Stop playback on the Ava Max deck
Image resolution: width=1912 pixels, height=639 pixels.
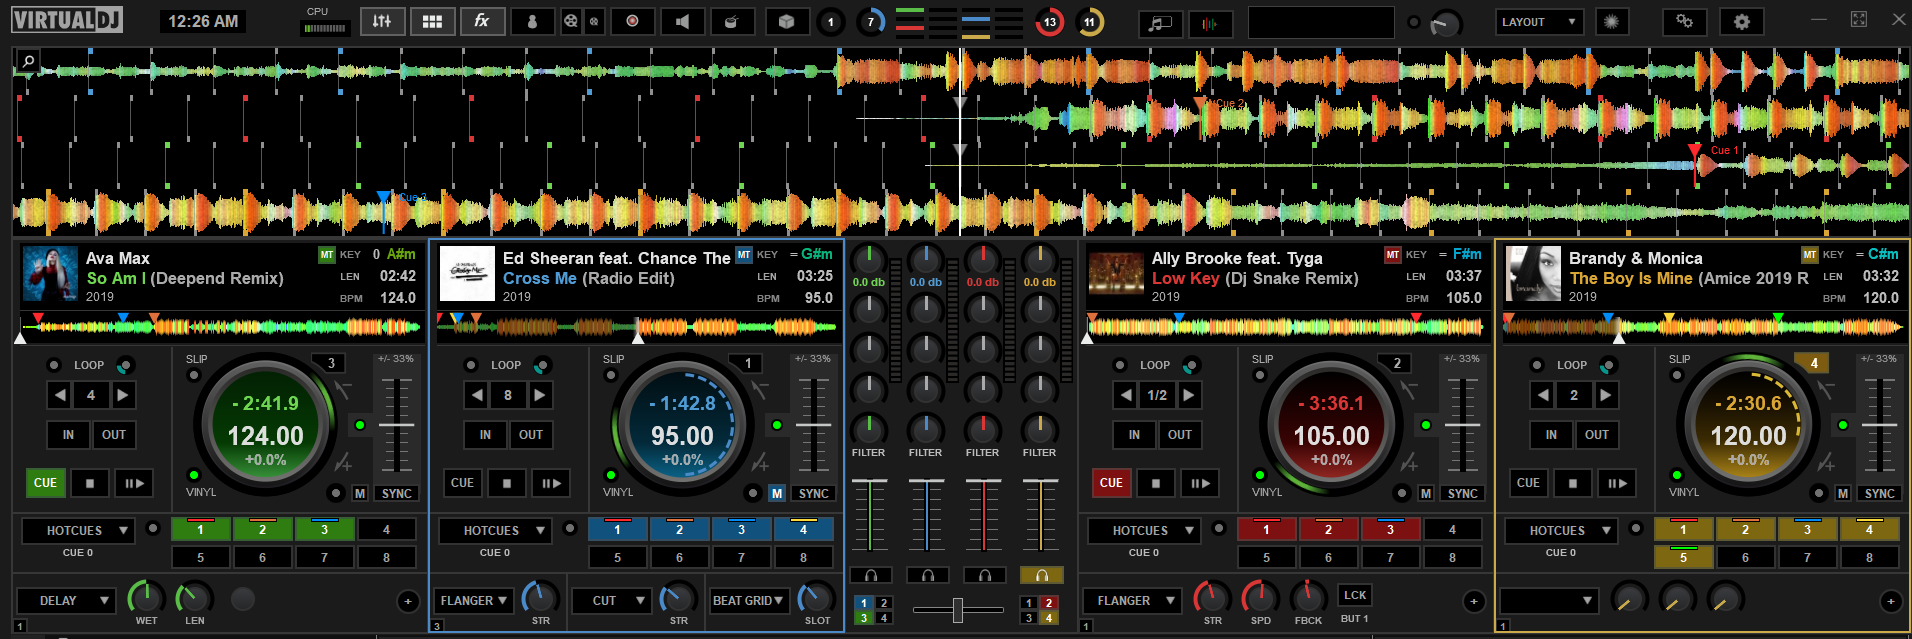(90, 483)
